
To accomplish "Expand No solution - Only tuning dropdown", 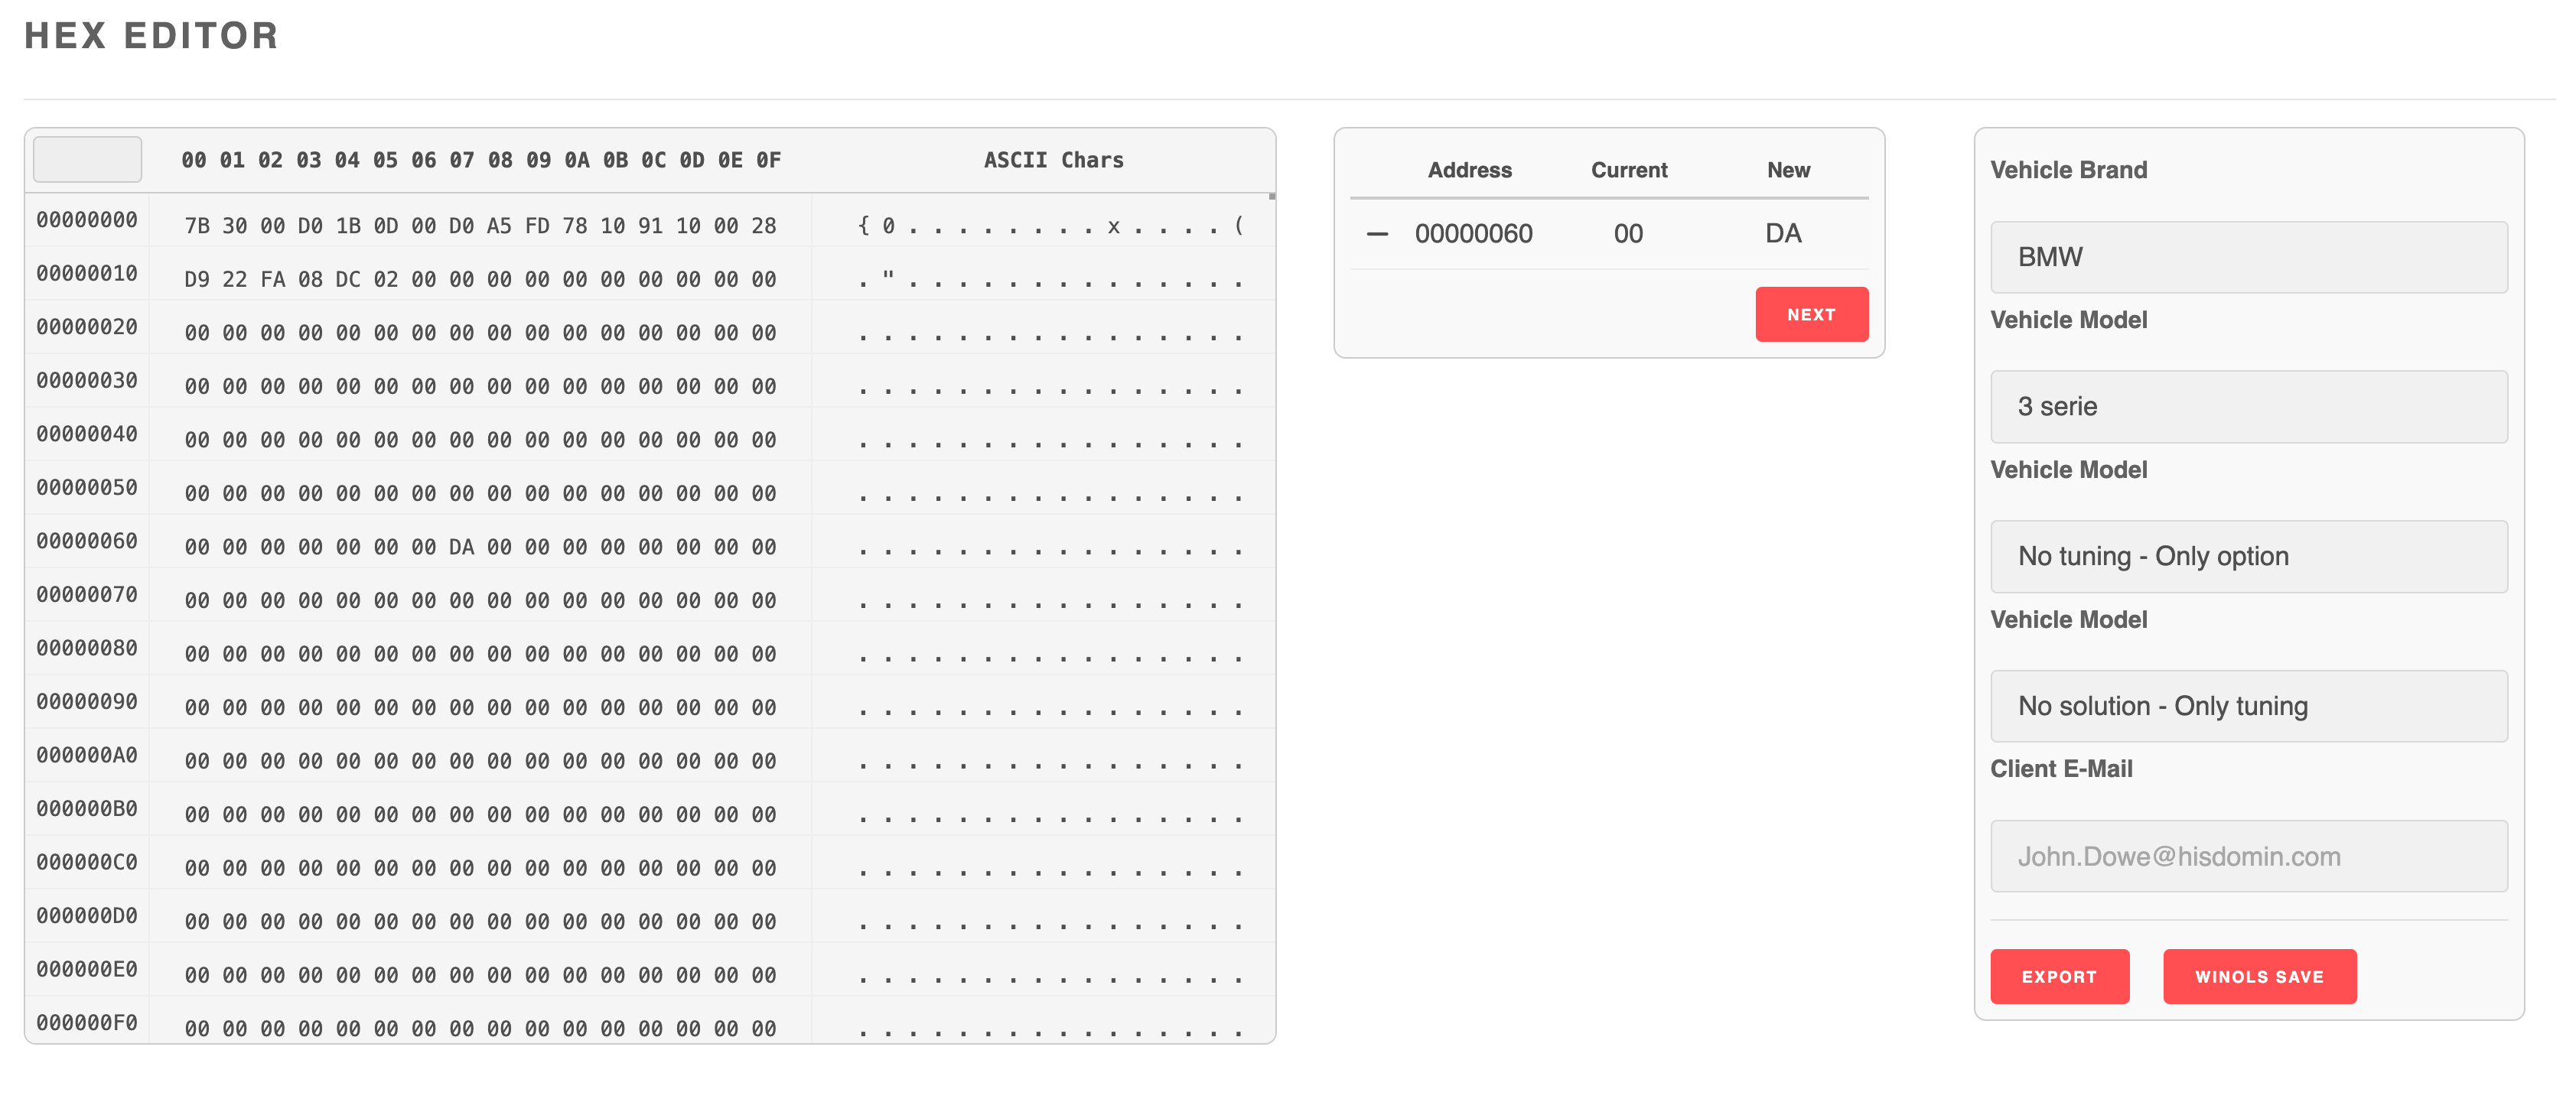I will pos(2248,706).
